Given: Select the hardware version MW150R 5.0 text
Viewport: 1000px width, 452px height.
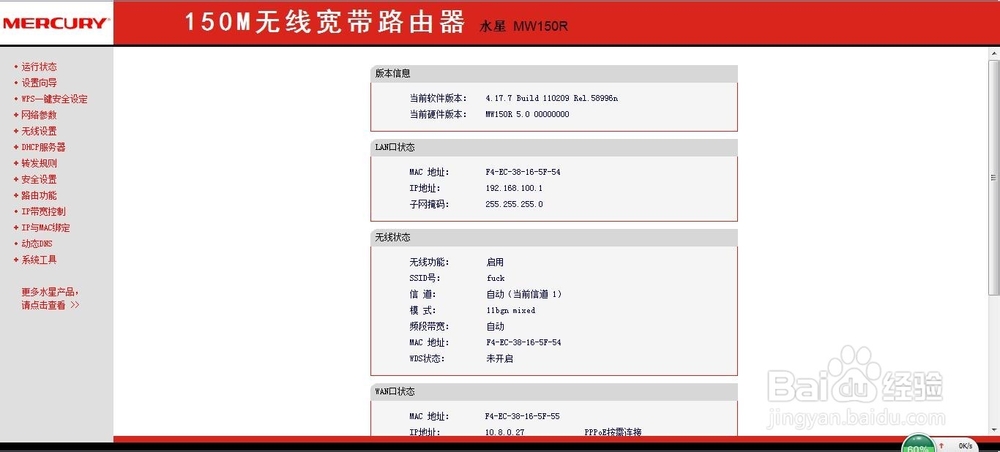Looking at the screenshot, I should [x=527, y=114].
